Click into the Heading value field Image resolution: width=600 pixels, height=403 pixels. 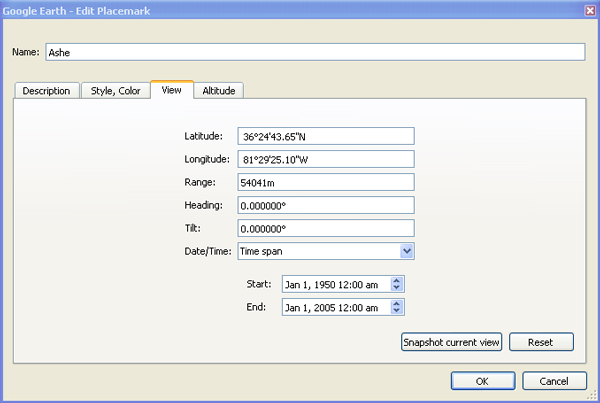[326, 205]
